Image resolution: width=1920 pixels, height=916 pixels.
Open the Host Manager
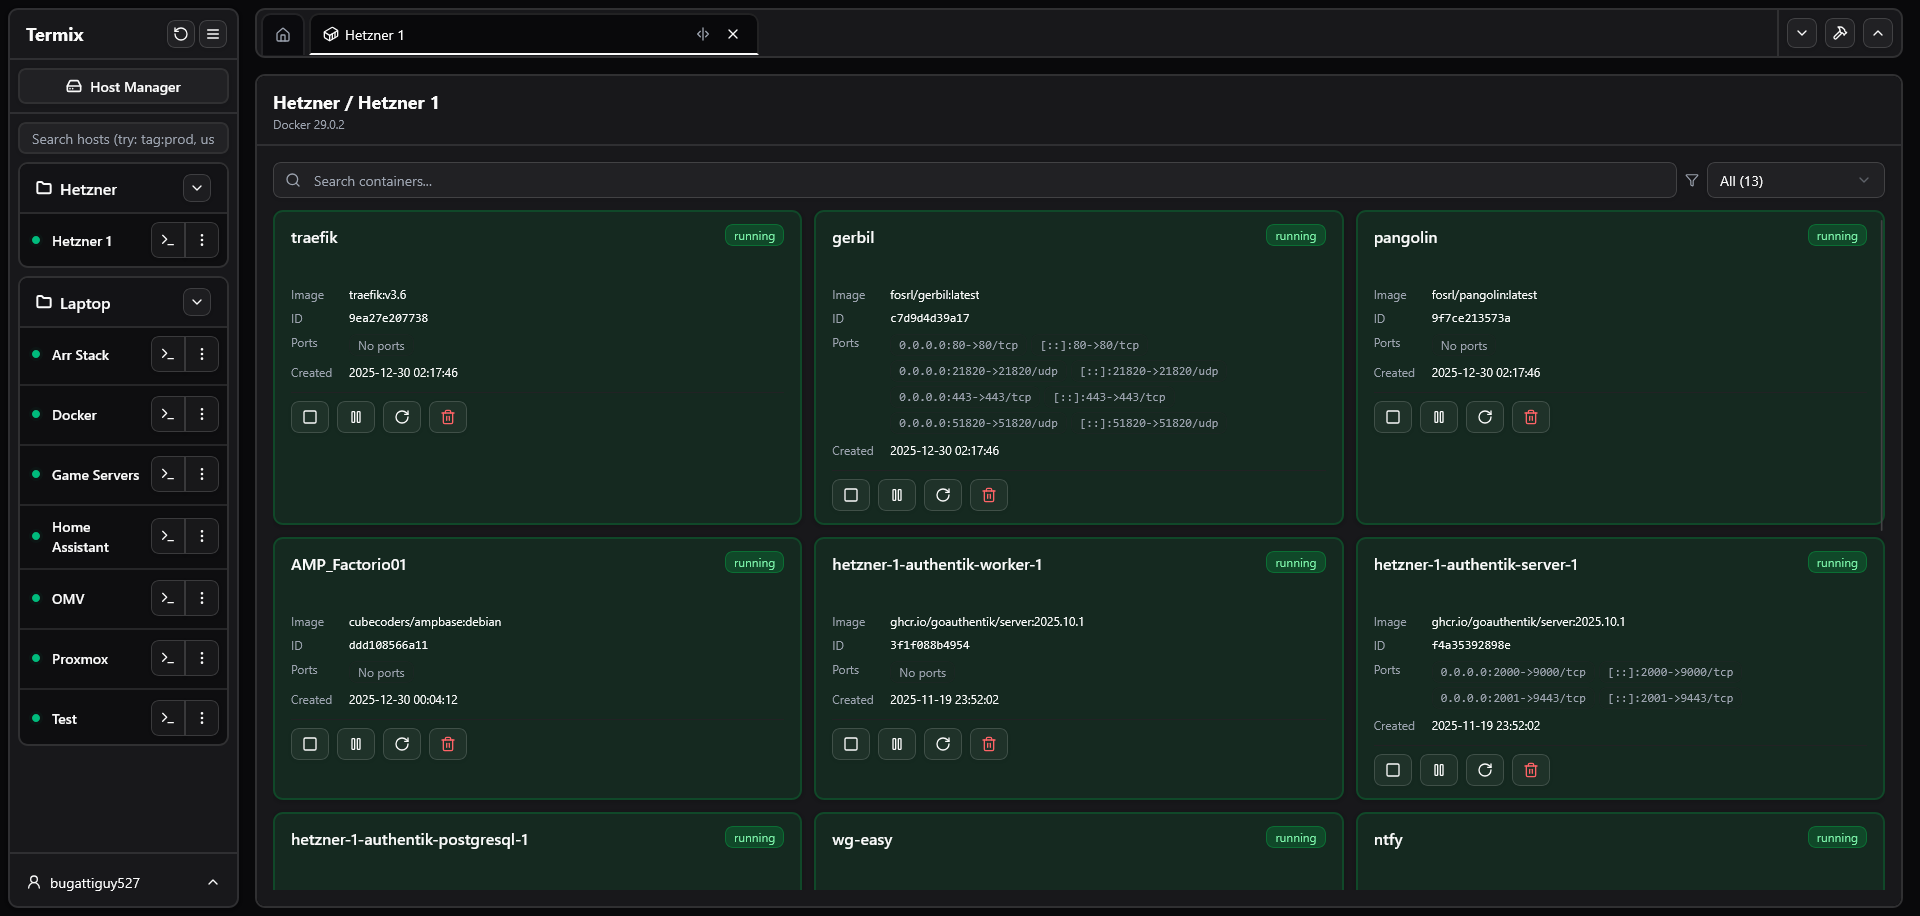[123, 87]
